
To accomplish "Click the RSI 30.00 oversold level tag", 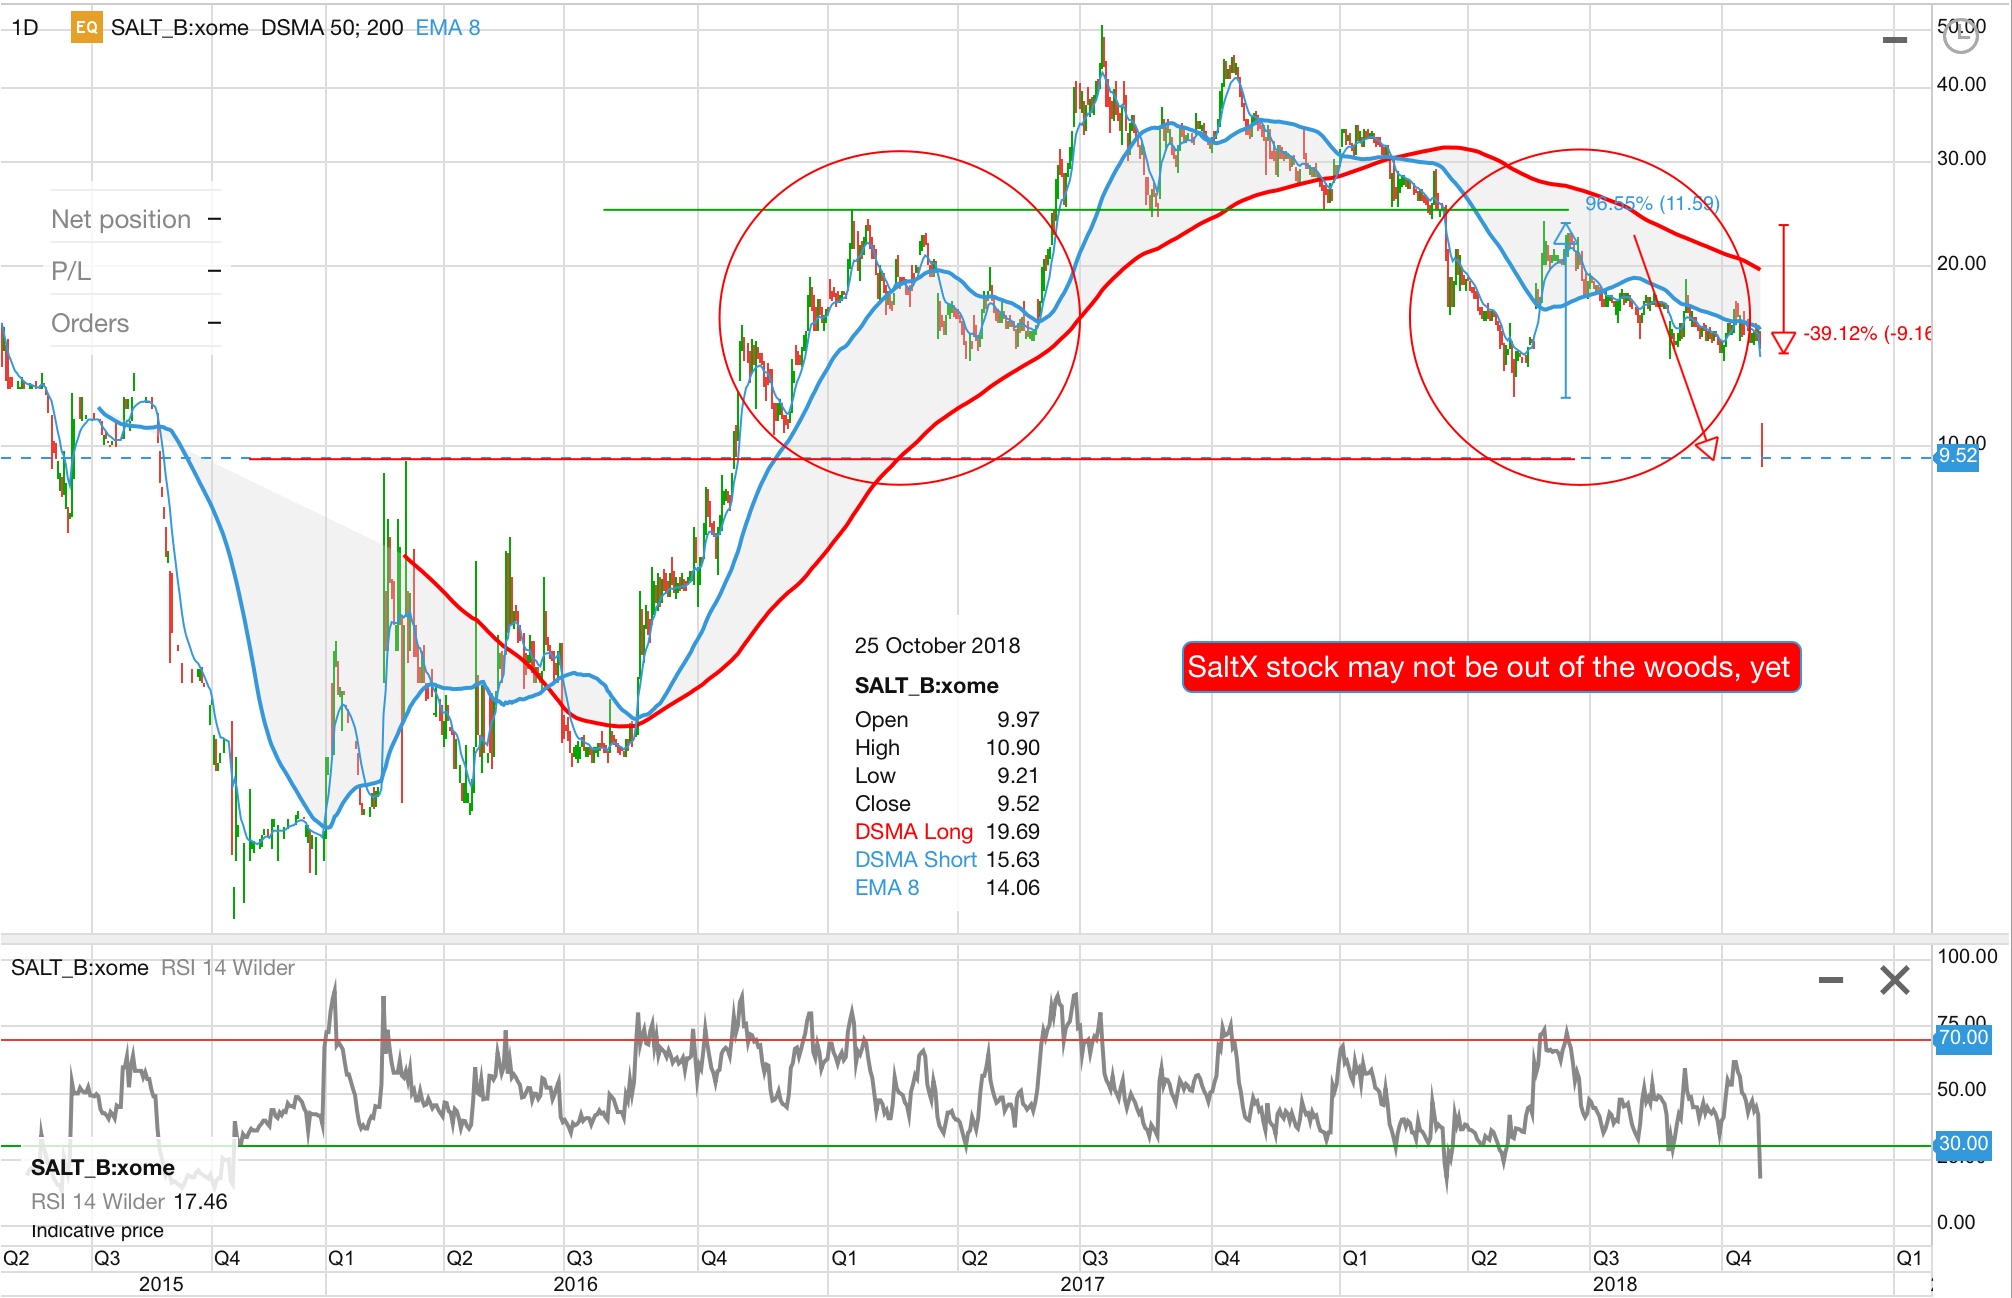I will point(1963,1143).
